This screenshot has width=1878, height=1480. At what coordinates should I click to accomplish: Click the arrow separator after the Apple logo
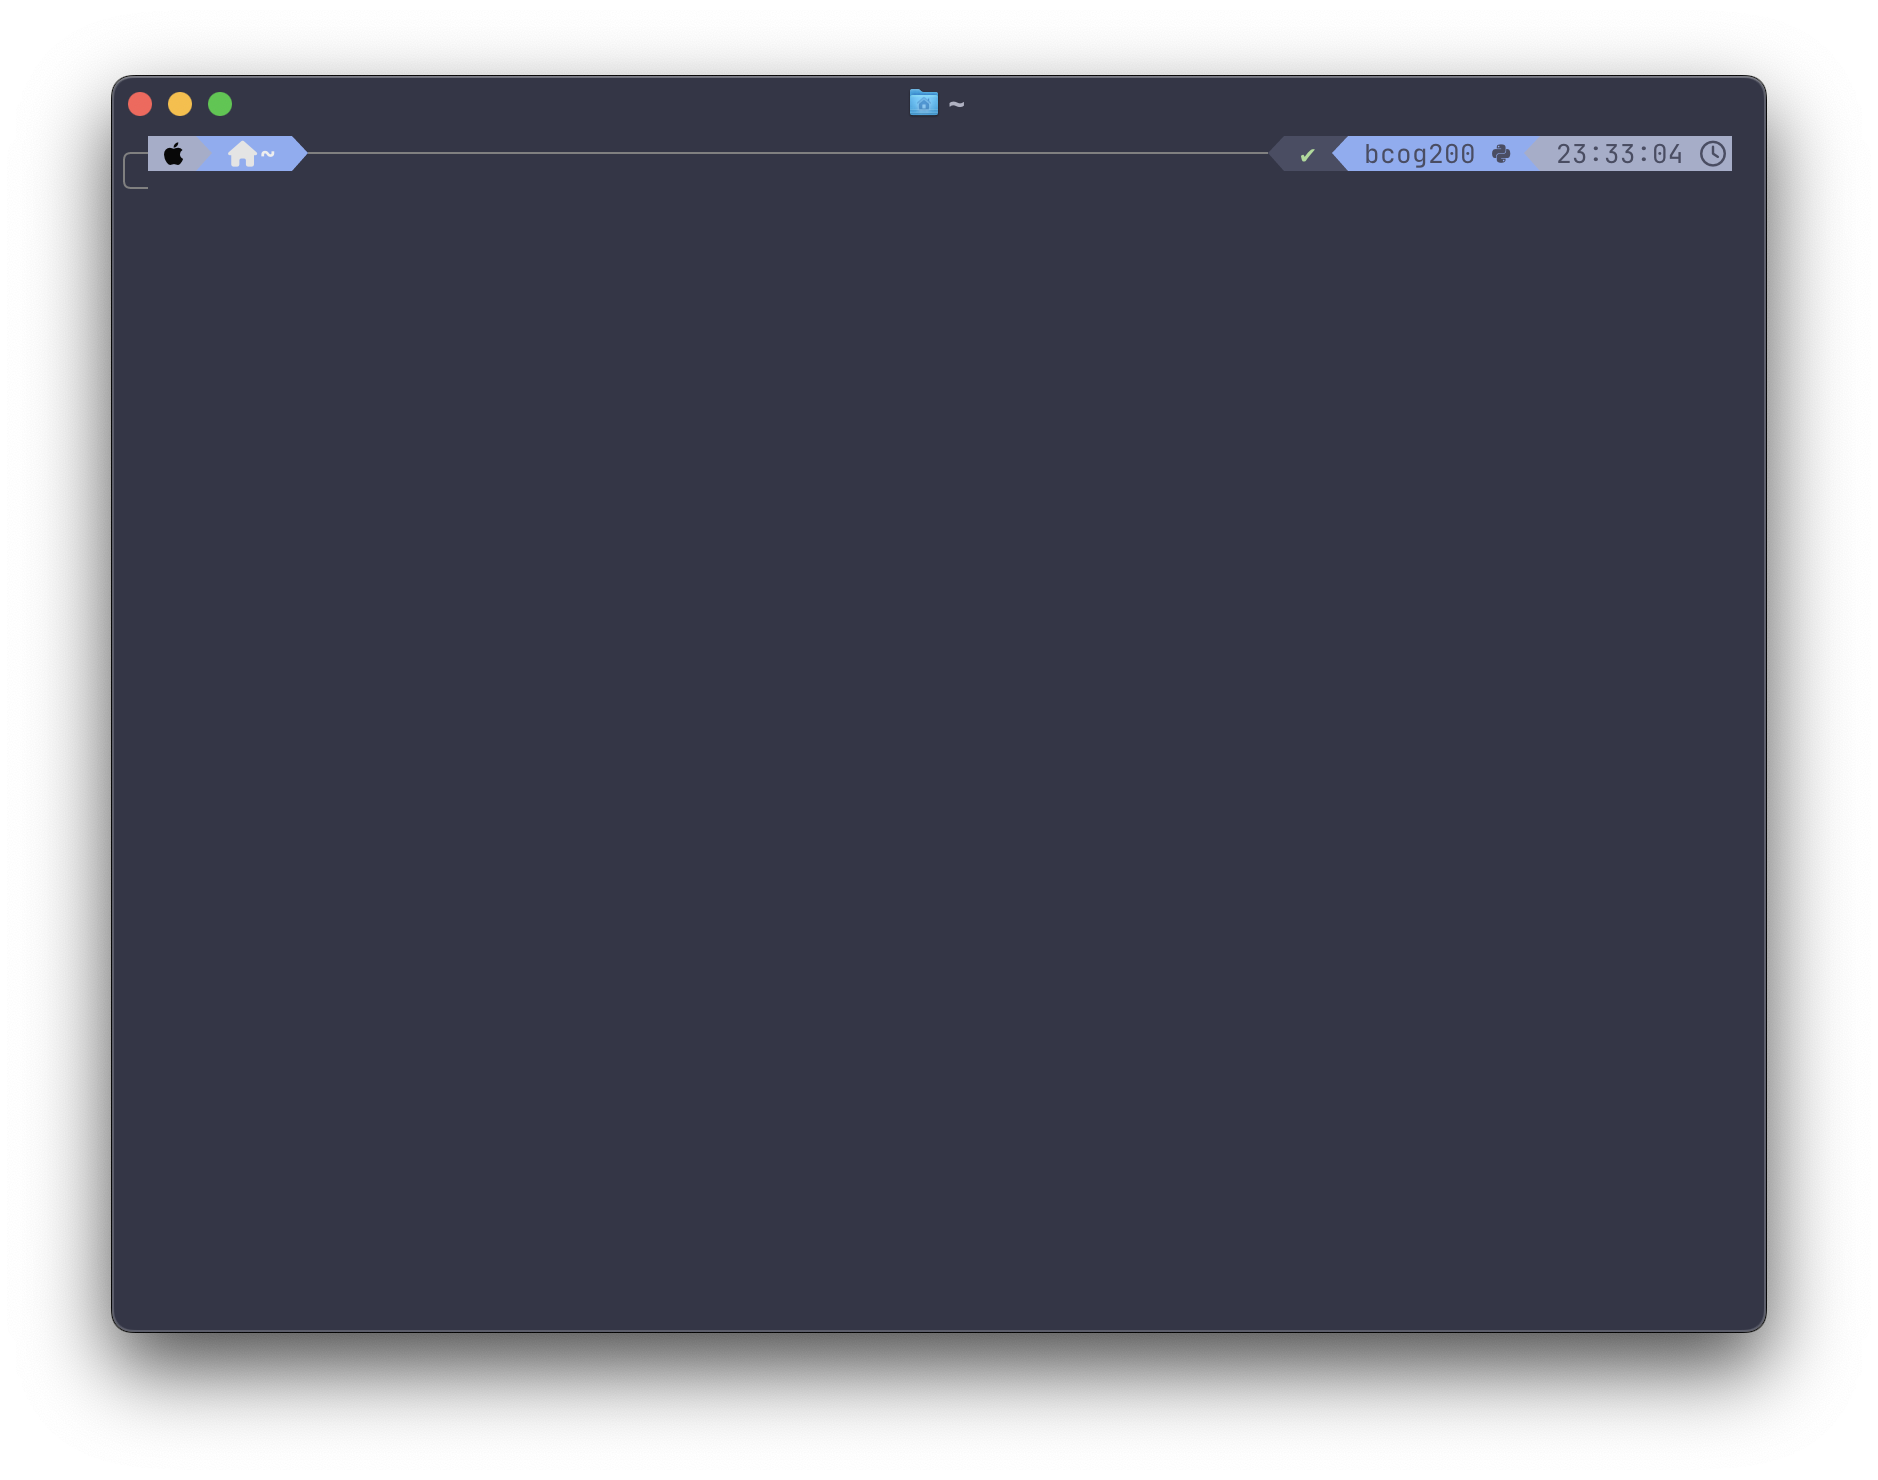coord(205,154)
